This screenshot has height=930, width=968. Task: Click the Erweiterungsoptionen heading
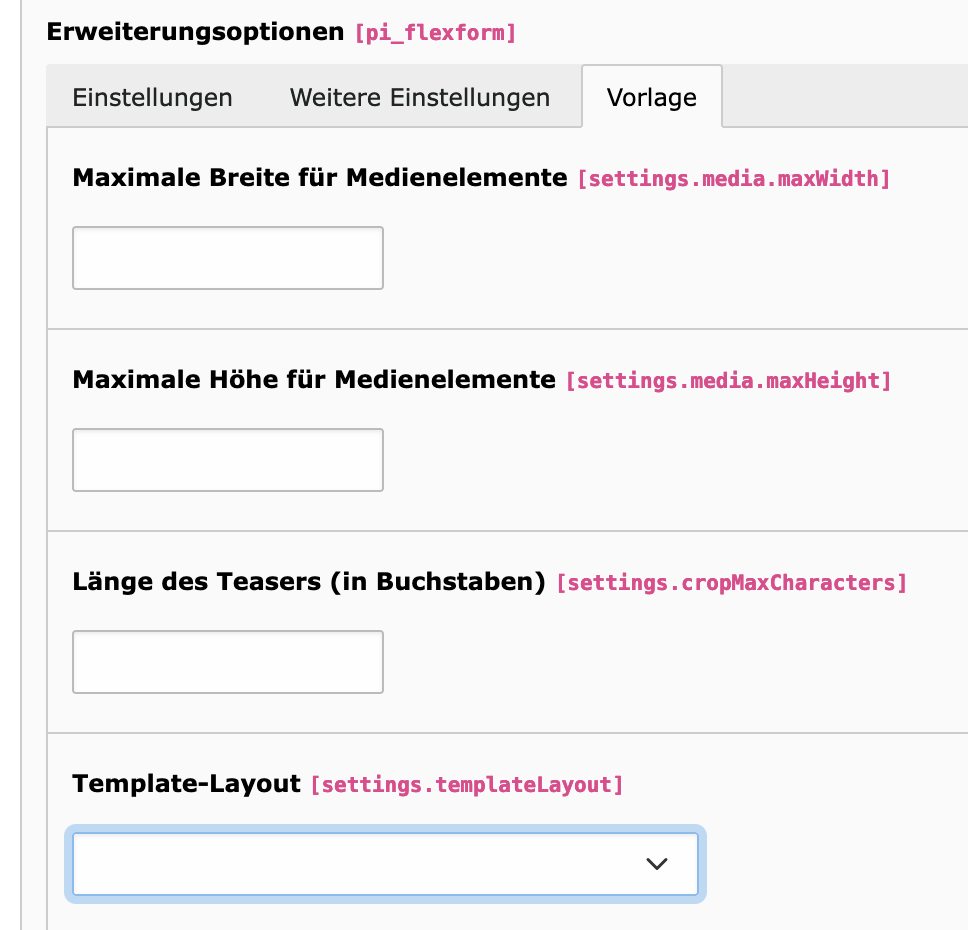coord(195,32)
